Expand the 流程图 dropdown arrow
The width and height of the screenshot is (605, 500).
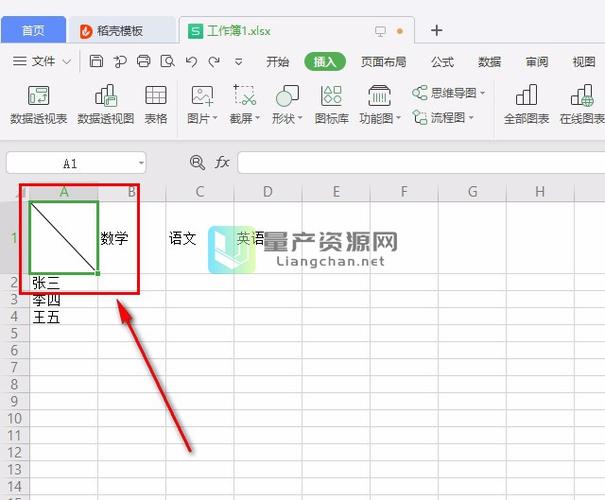tap(471, 117)
